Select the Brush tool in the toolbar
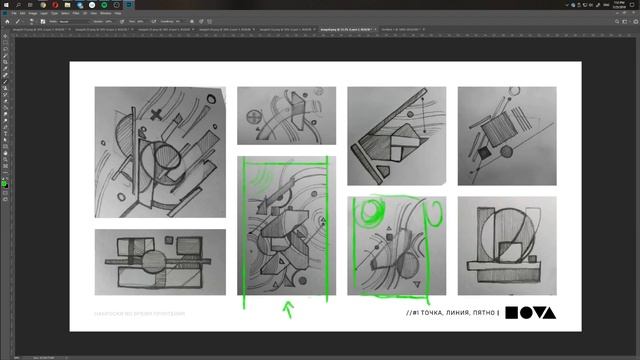640x360 pixels. pyautogui.click(x=5, y=82)
